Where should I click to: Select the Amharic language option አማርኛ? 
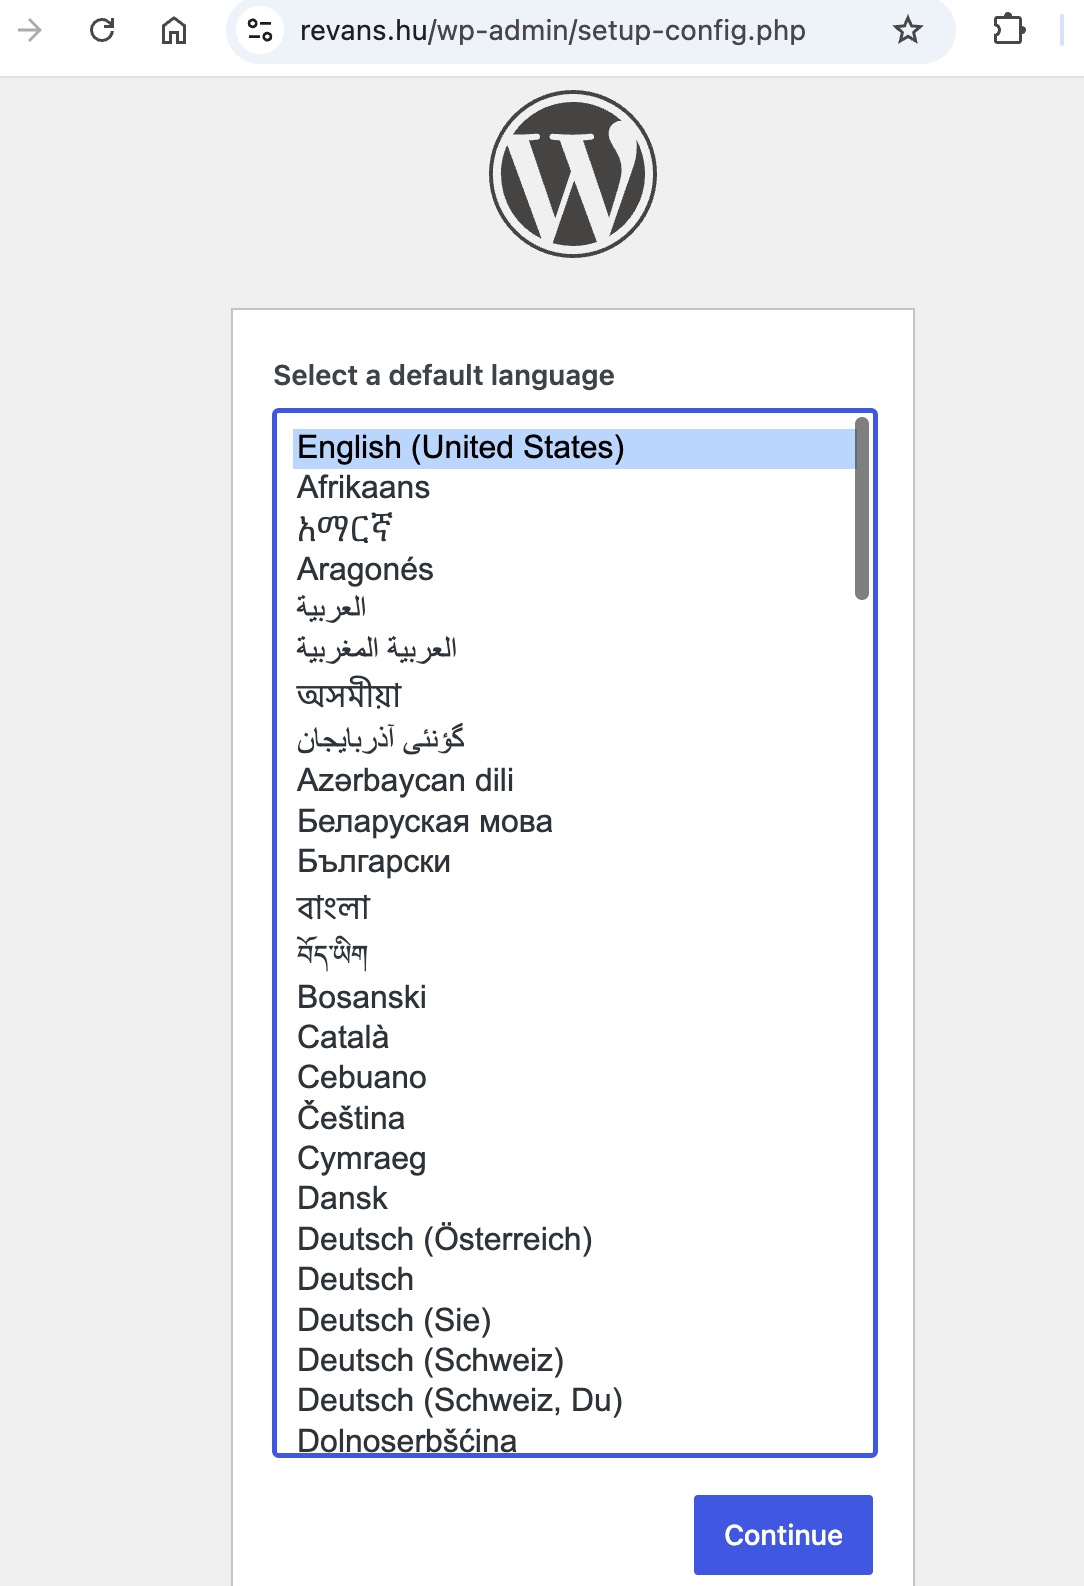coord(574,528)
